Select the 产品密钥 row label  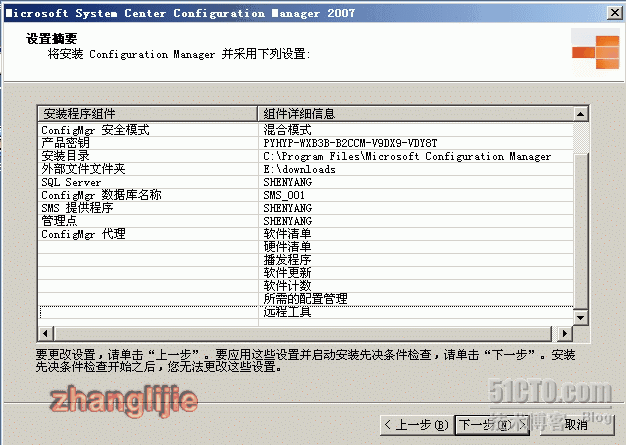coord(65,143)
